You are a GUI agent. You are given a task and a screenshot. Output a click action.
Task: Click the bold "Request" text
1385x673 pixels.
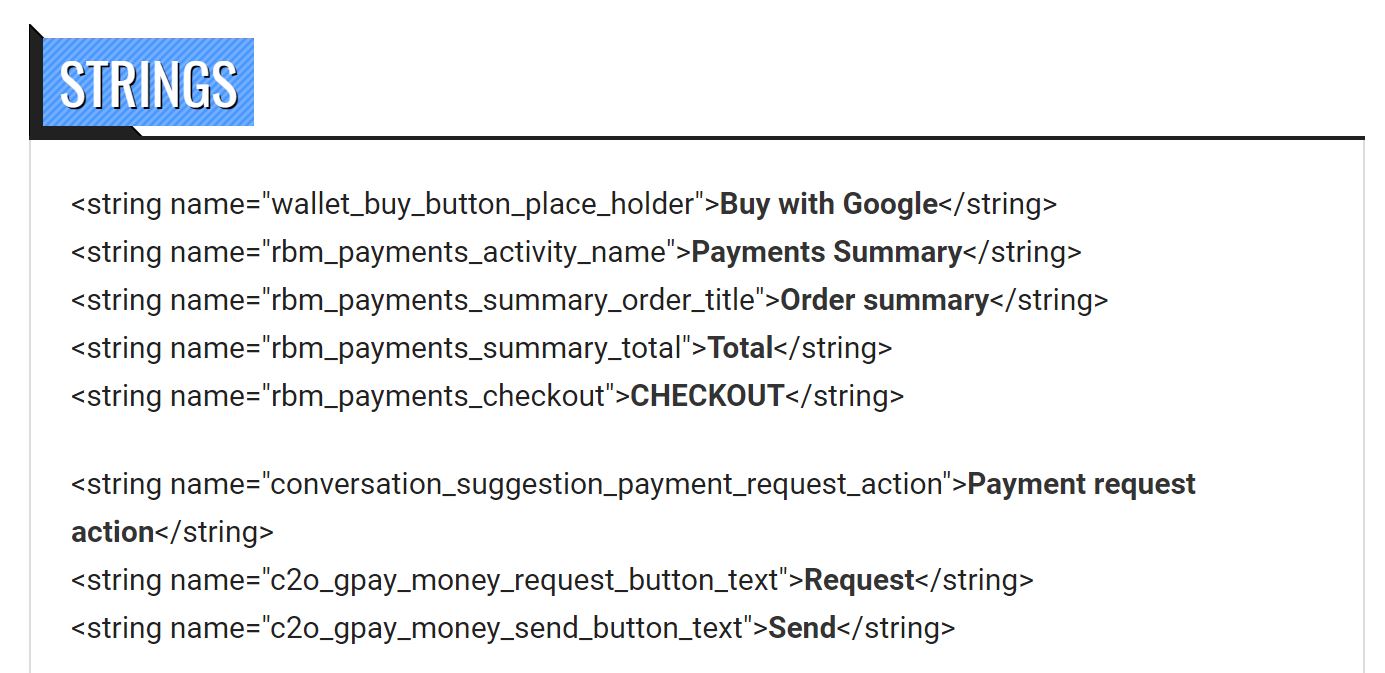859,580
